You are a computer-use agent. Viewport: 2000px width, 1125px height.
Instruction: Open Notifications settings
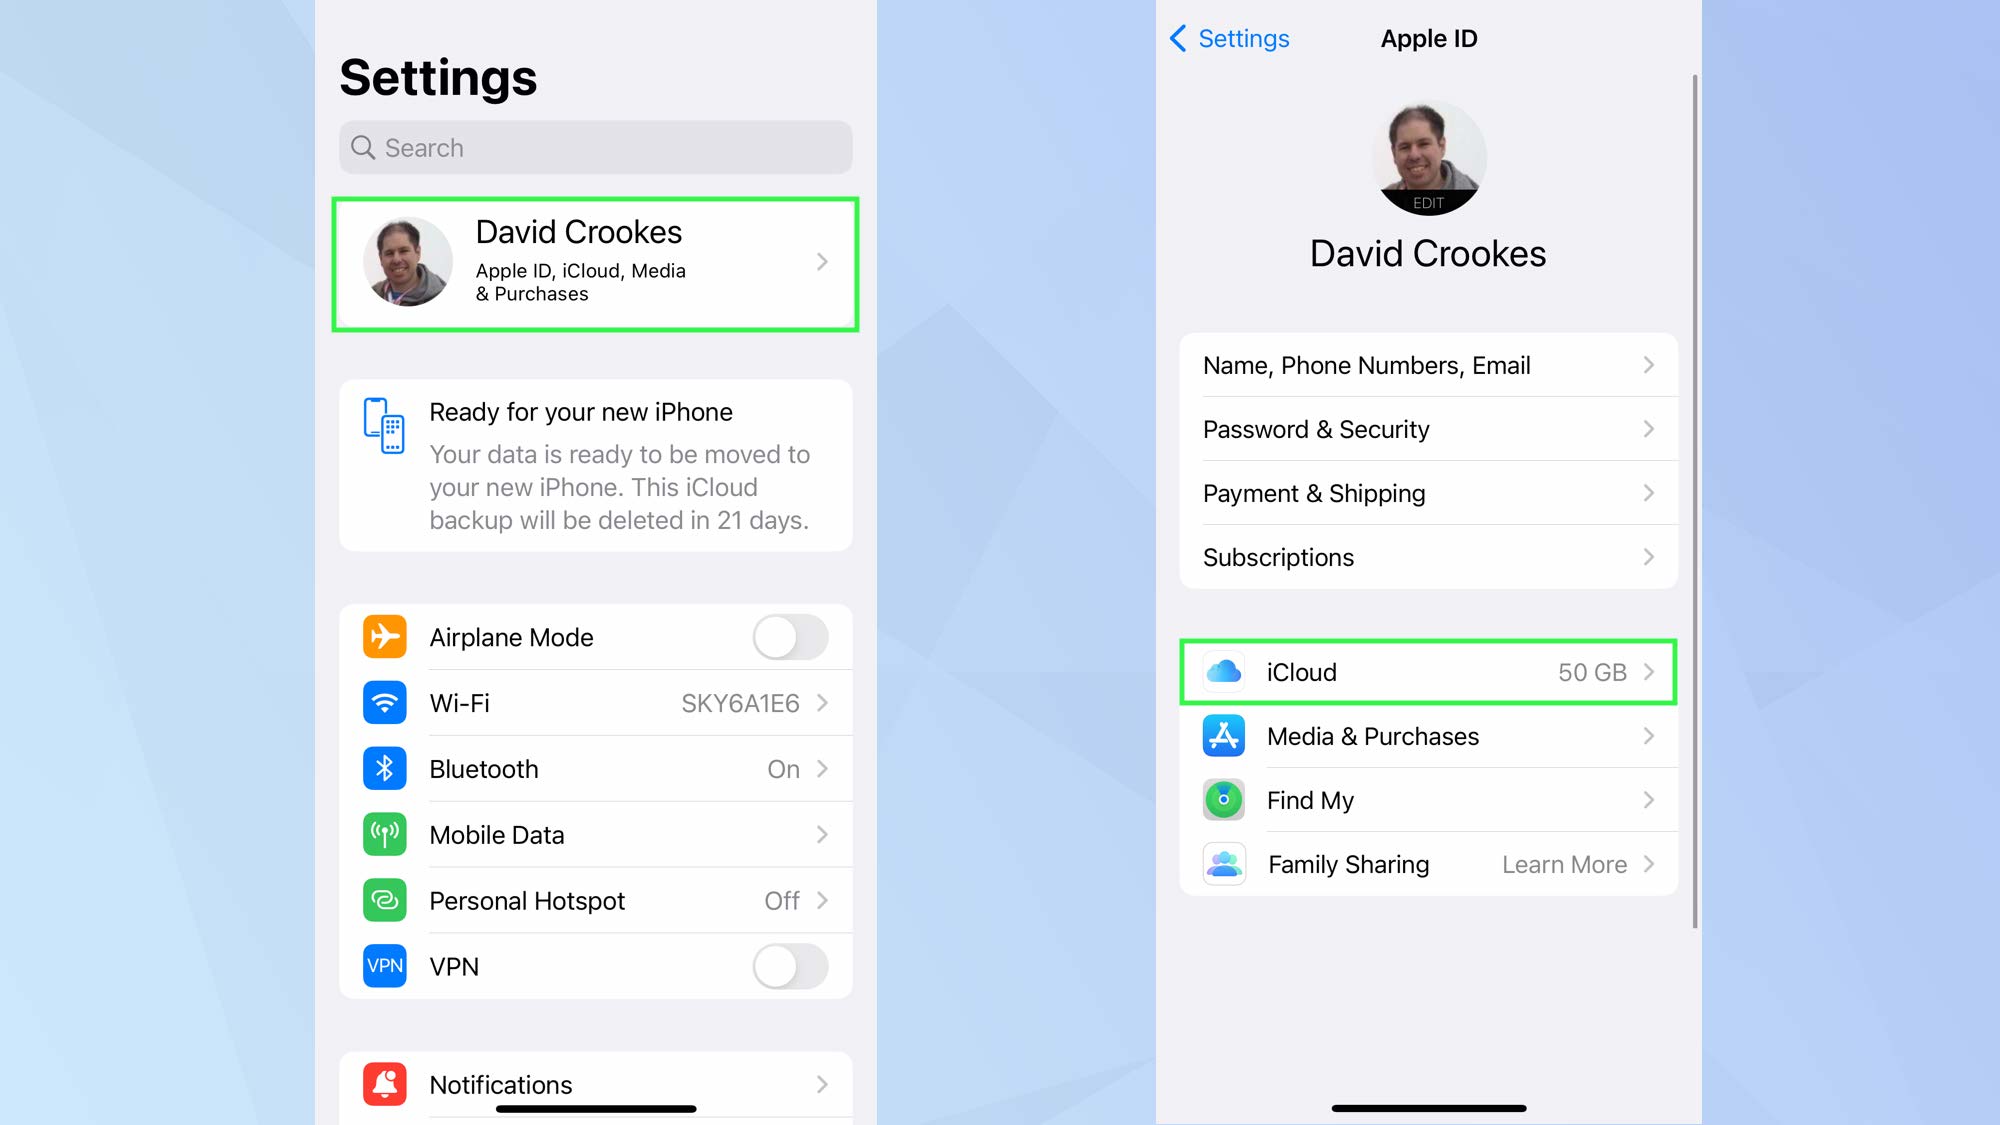[596, 1084]
